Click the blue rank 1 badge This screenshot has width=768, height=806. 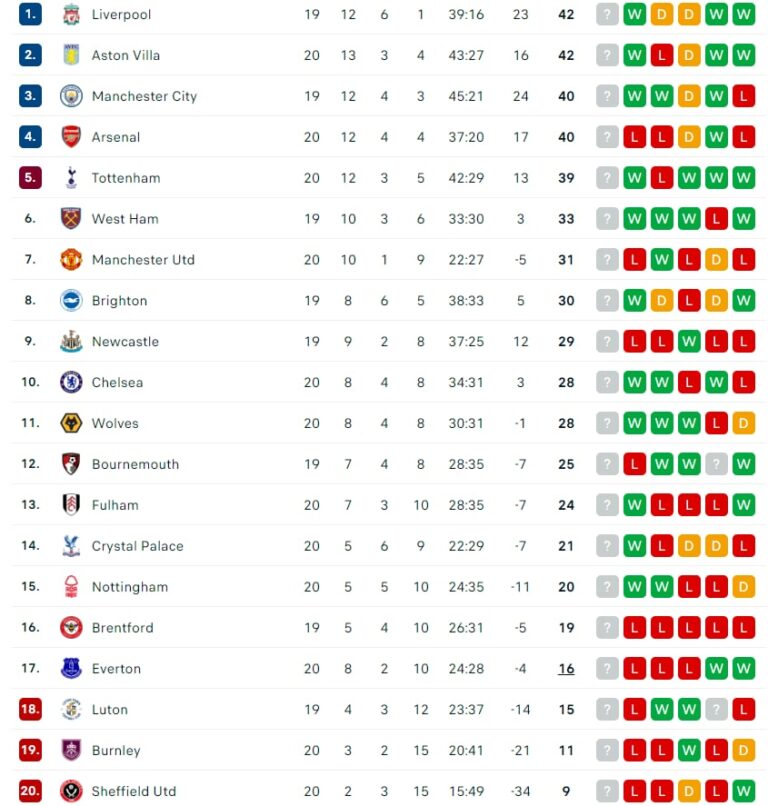click(30, 14)
